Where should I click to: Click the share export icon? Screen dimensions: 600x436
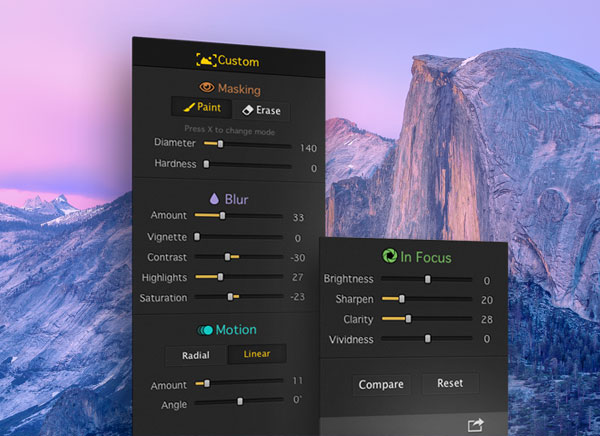click(475, 425)
